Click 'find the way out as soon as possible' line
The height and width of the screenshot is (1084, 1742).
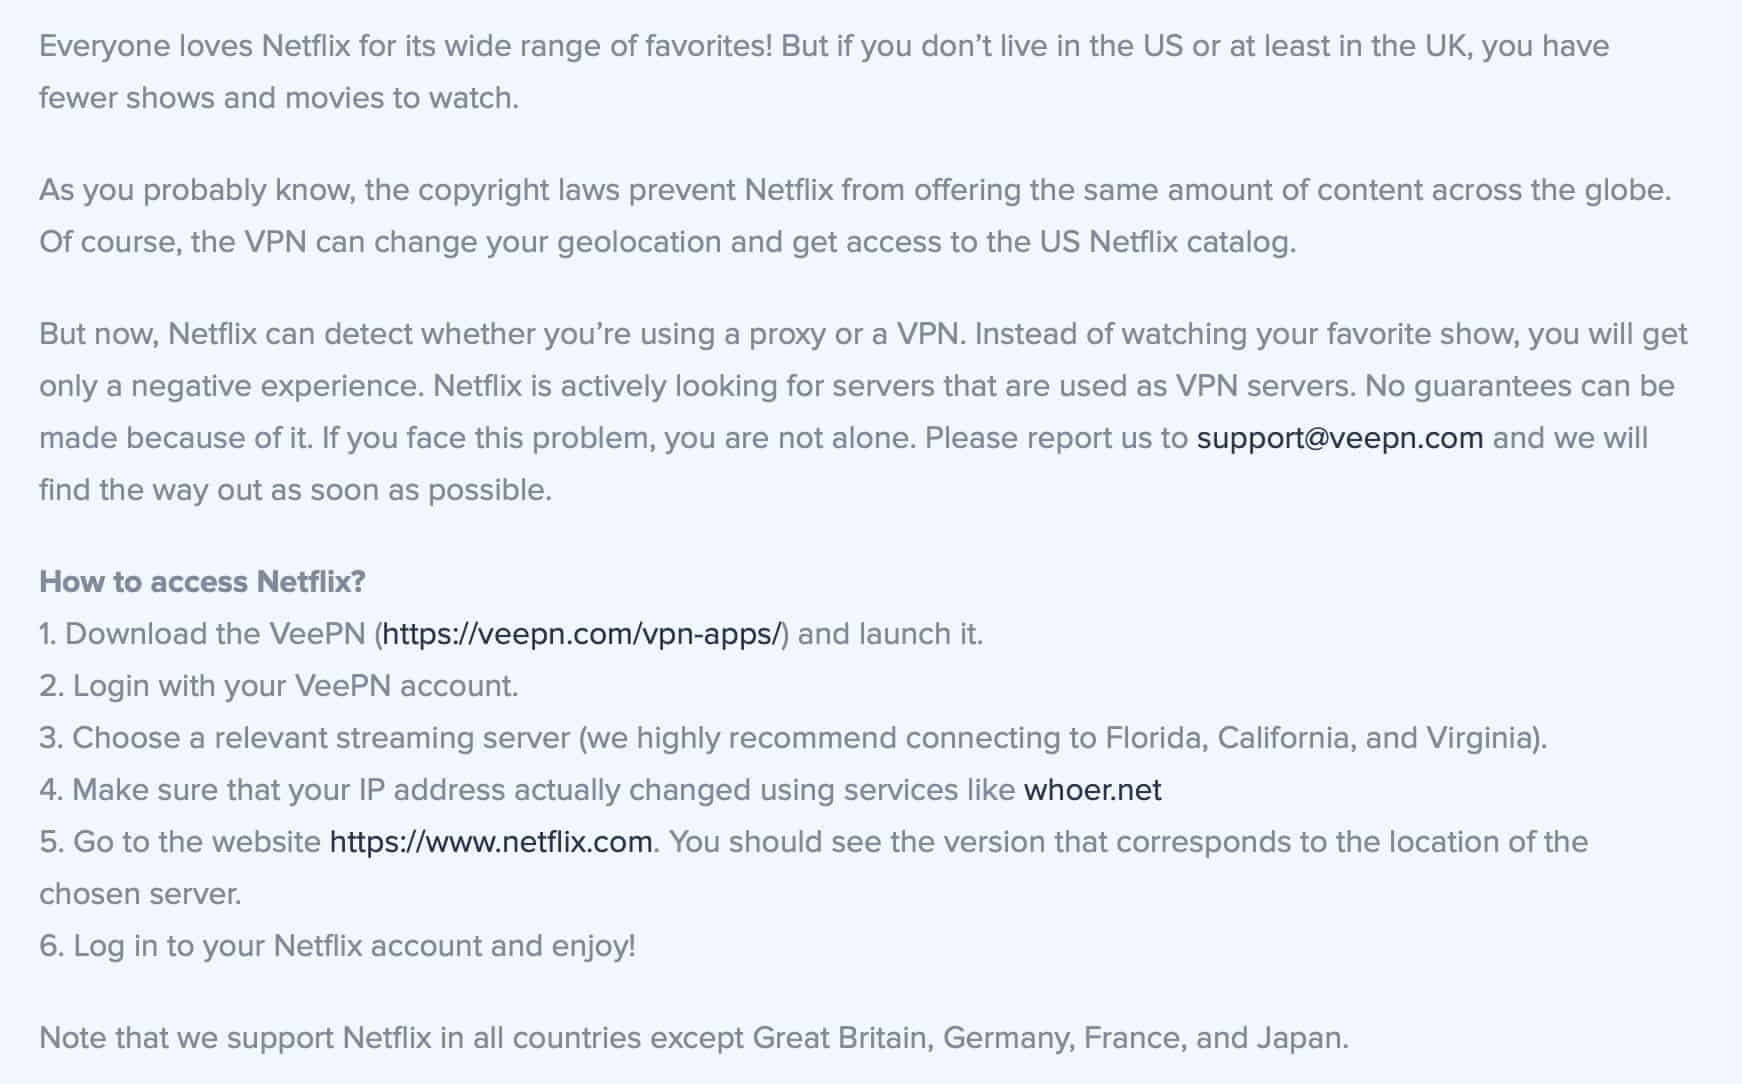pos(295,490)
